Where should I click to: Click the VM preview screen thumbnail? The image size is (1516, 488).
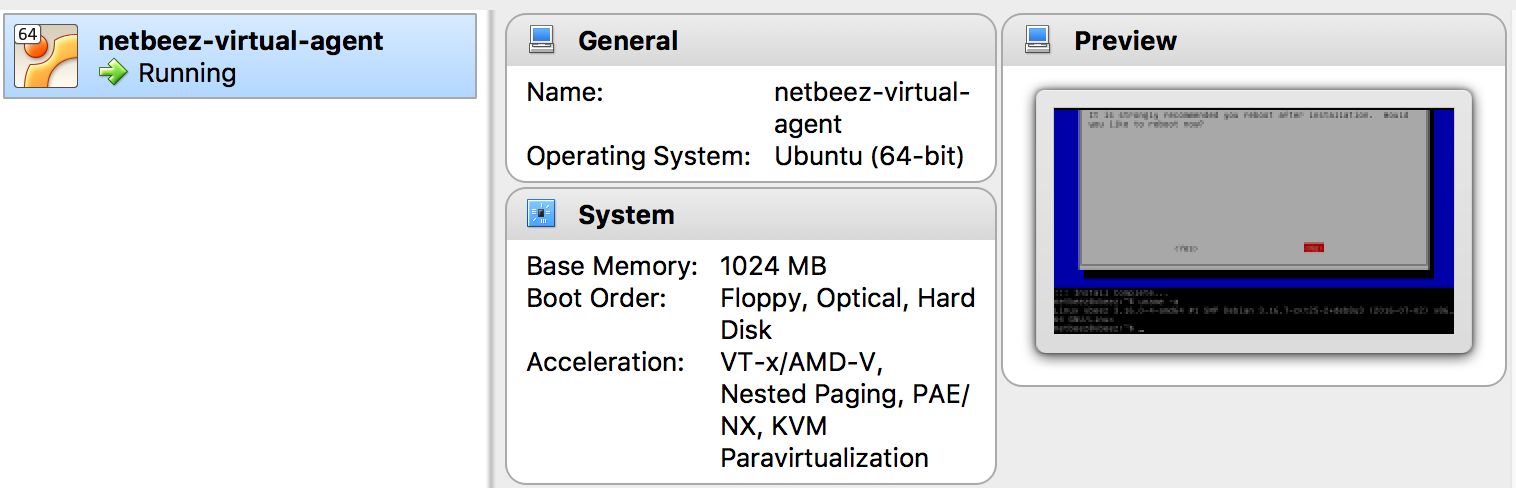pos(1253,221)
